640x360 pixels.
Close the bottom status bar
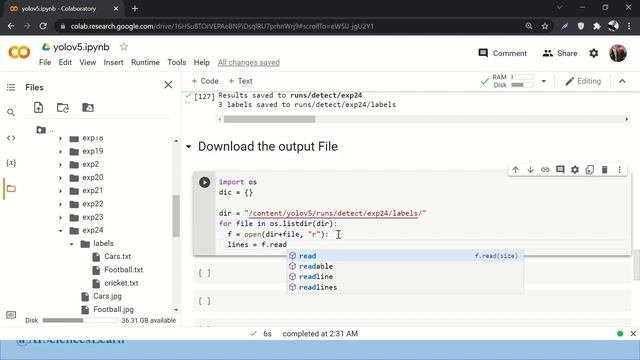633,333
